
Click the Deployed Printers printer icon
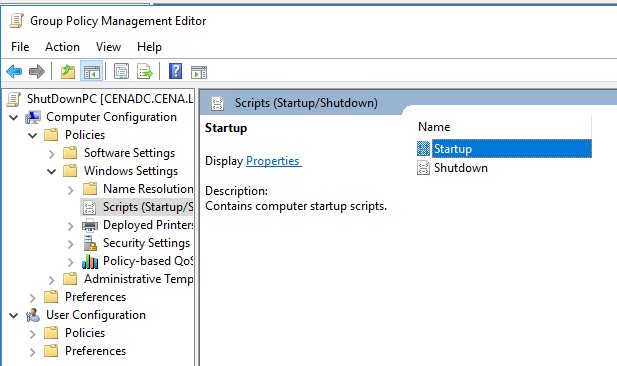90,225
